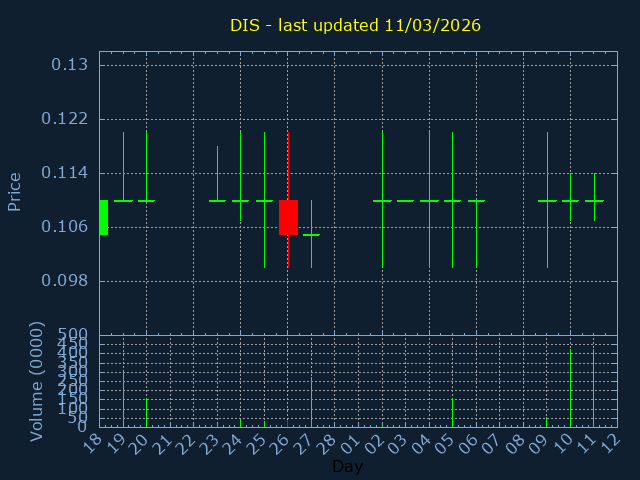Click the tall day 11 volume bar
The height and width of the screenshot is (480, 640).
point(593,388)
